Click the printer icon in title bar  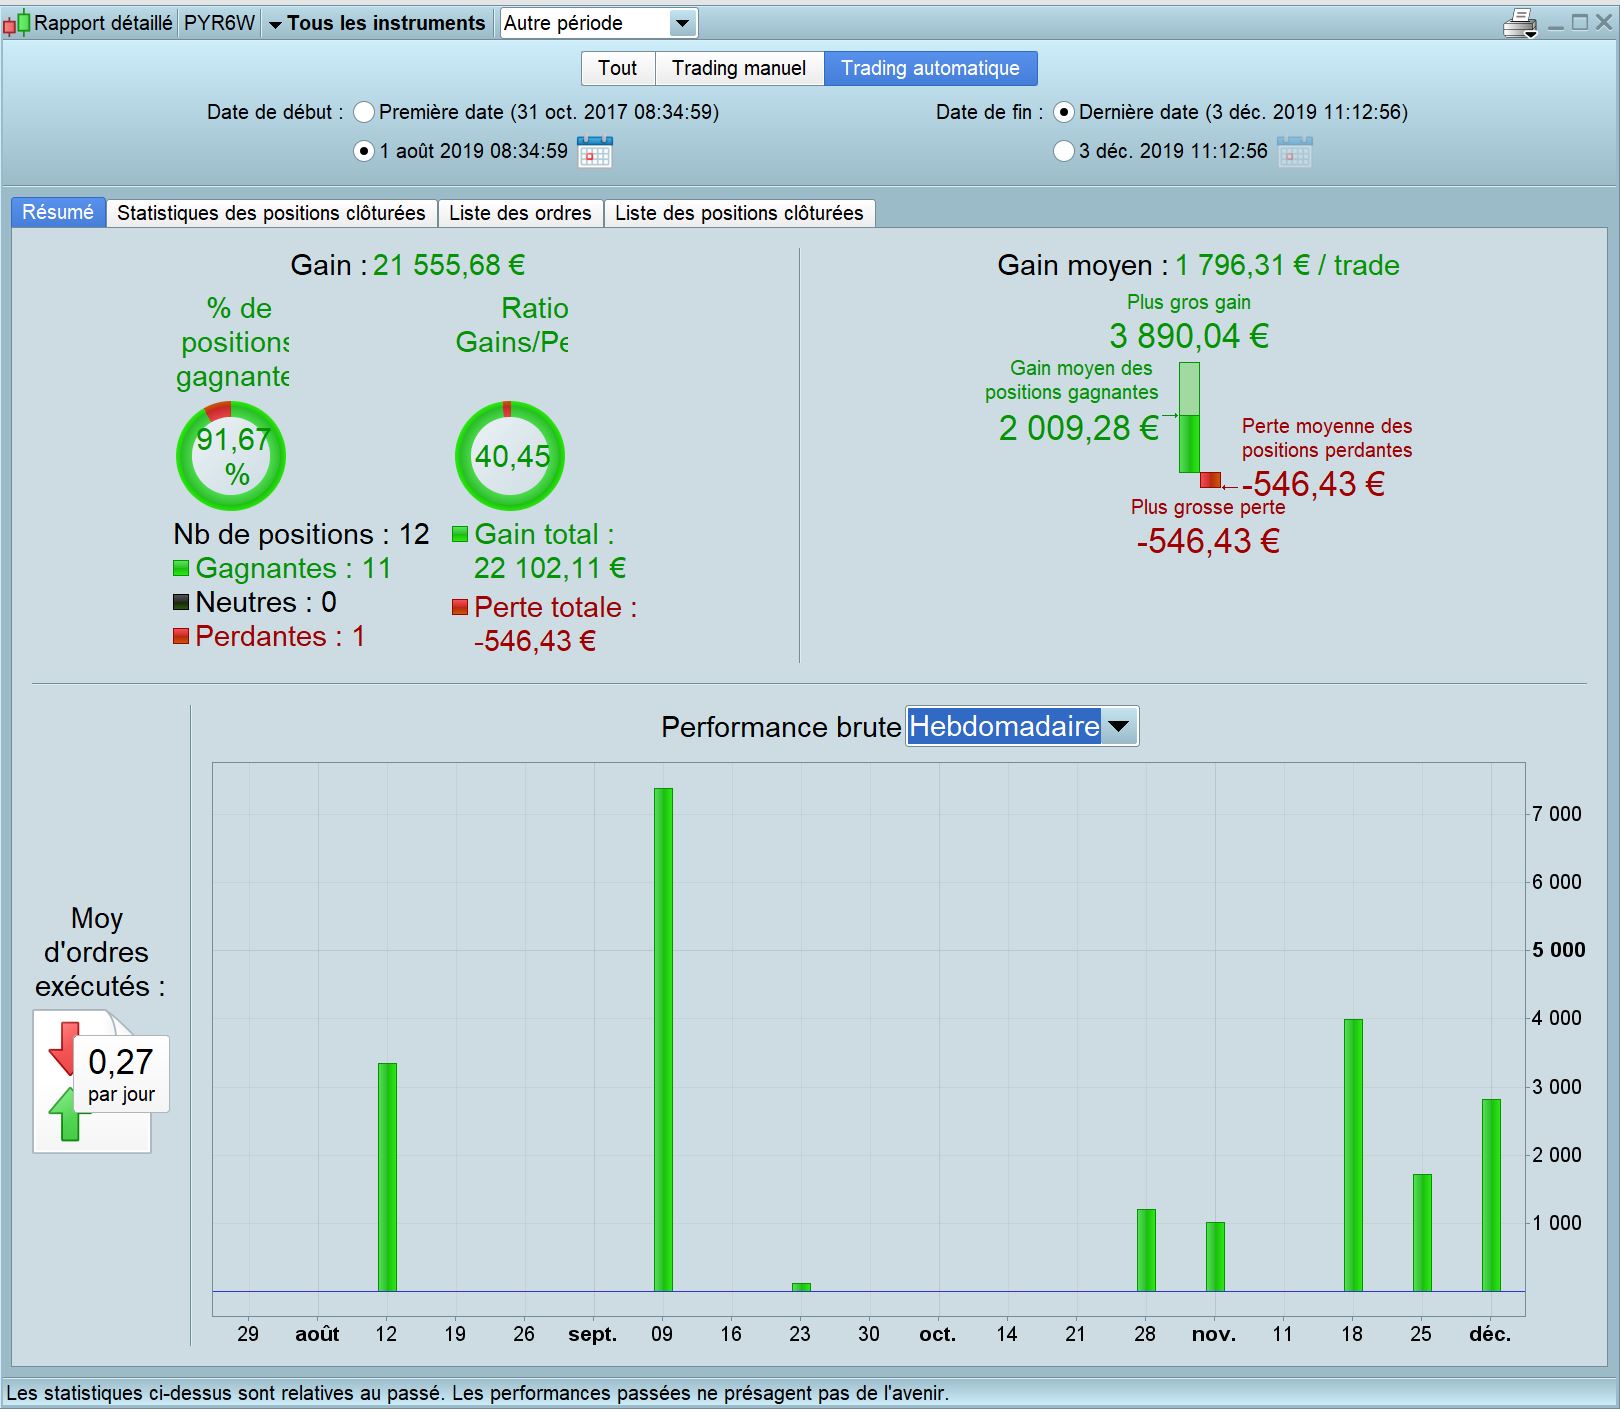(x=1519, y=23)
